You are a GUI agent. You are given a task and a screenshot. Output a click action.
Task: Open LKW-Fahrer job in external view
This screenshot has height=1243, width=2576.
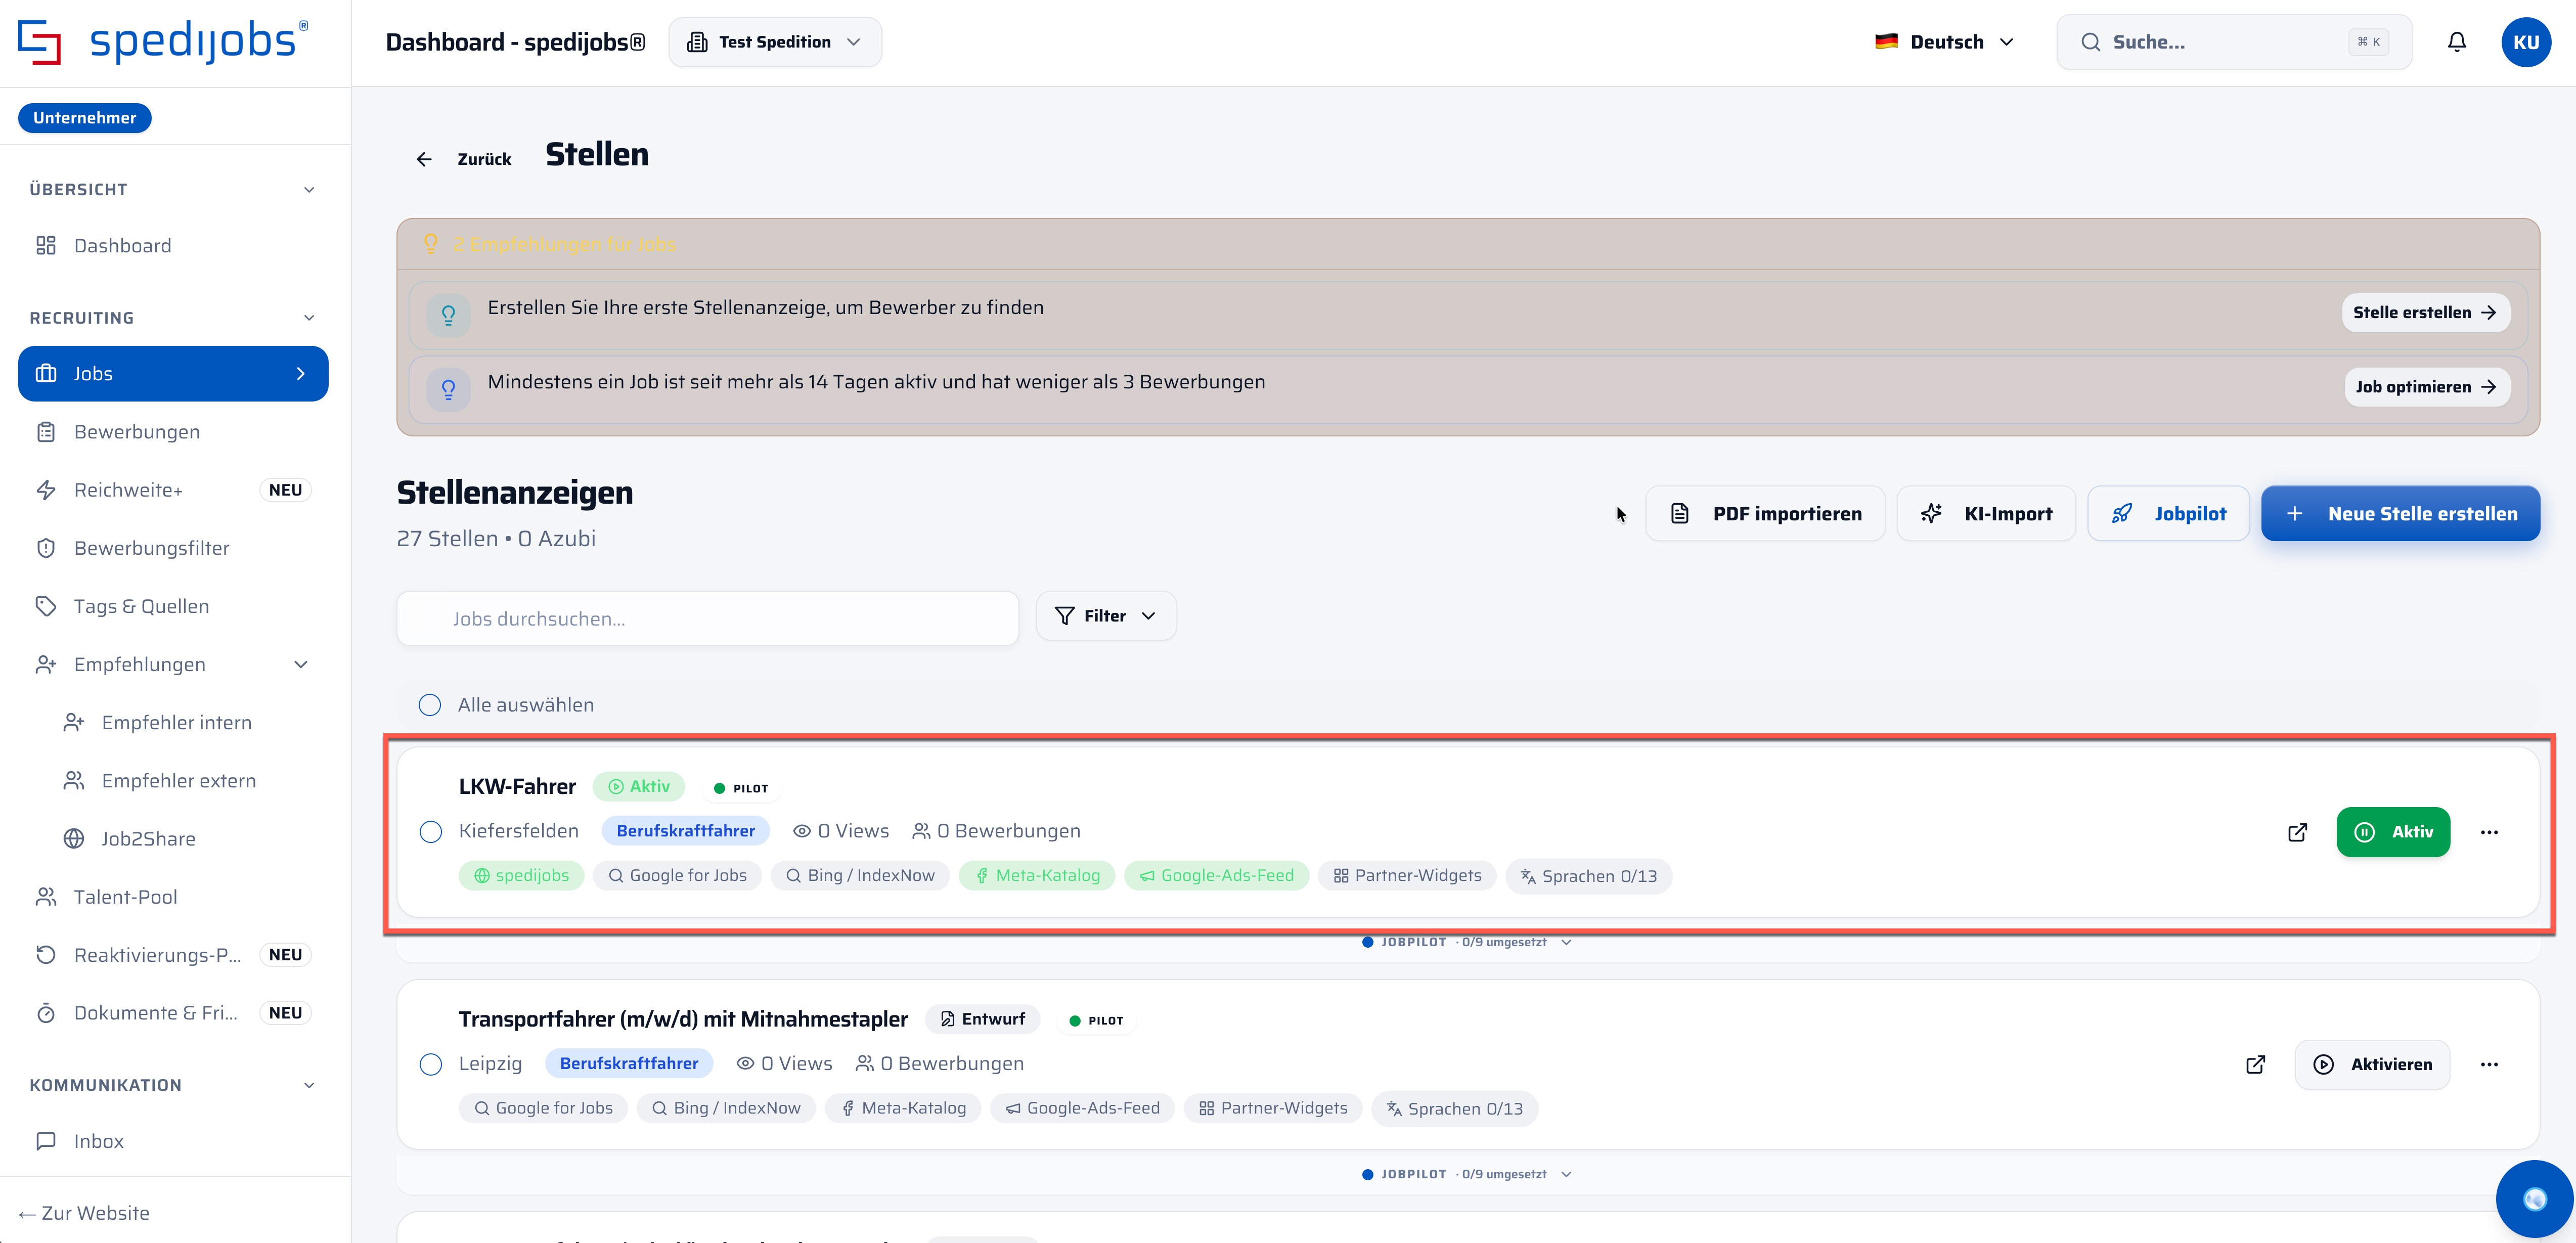2297,832
